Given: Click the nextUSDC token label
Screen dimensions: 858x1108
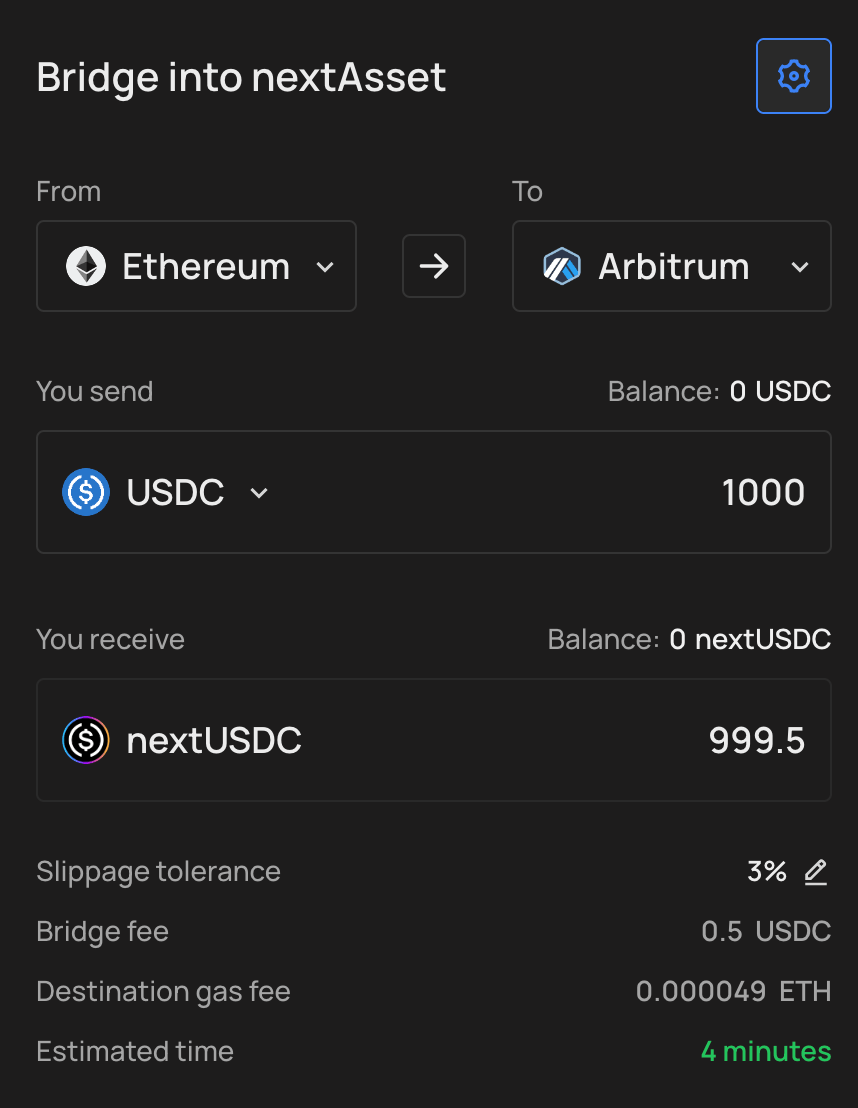Looking at the screenshot, I should tap(214, 741).
